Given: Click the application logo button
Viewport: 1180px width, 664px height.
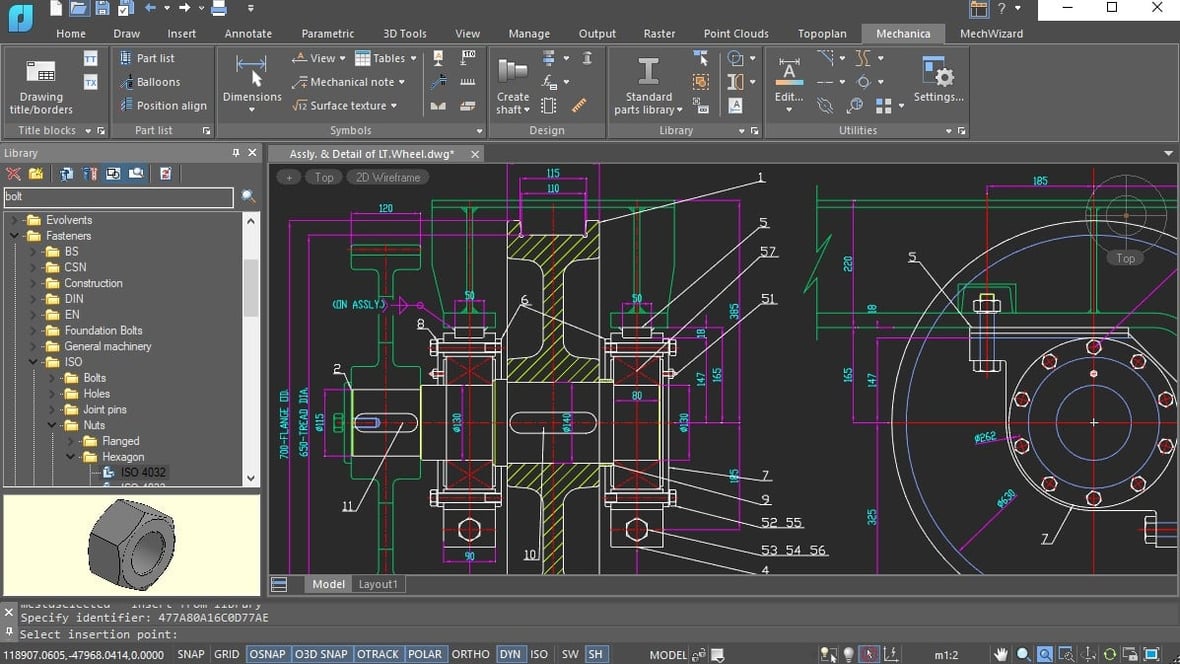Looking at the screenshot, I should [x=20, y=17].
